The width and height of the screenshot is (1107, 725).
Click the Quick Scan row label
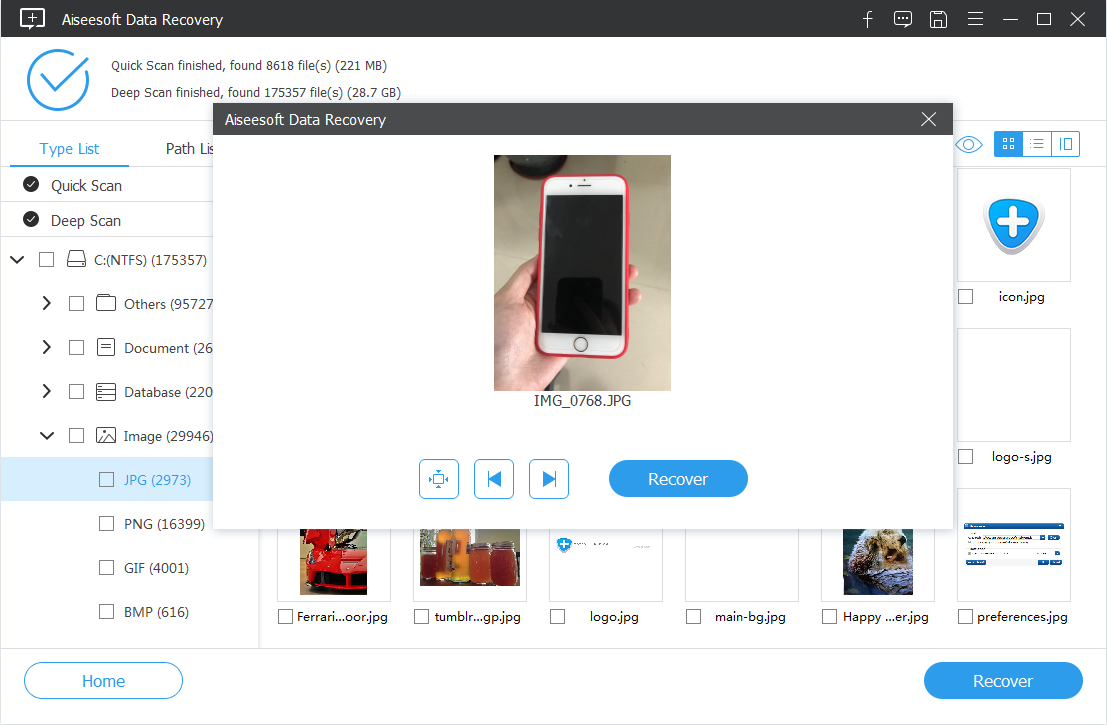86,186
